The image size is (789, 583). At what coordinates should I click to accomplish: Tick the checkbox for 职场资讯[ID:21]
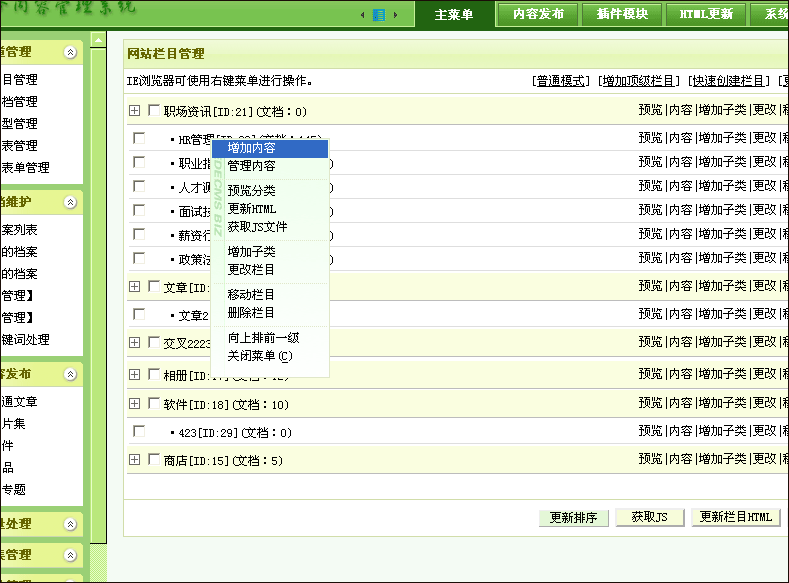pos(154,111)
